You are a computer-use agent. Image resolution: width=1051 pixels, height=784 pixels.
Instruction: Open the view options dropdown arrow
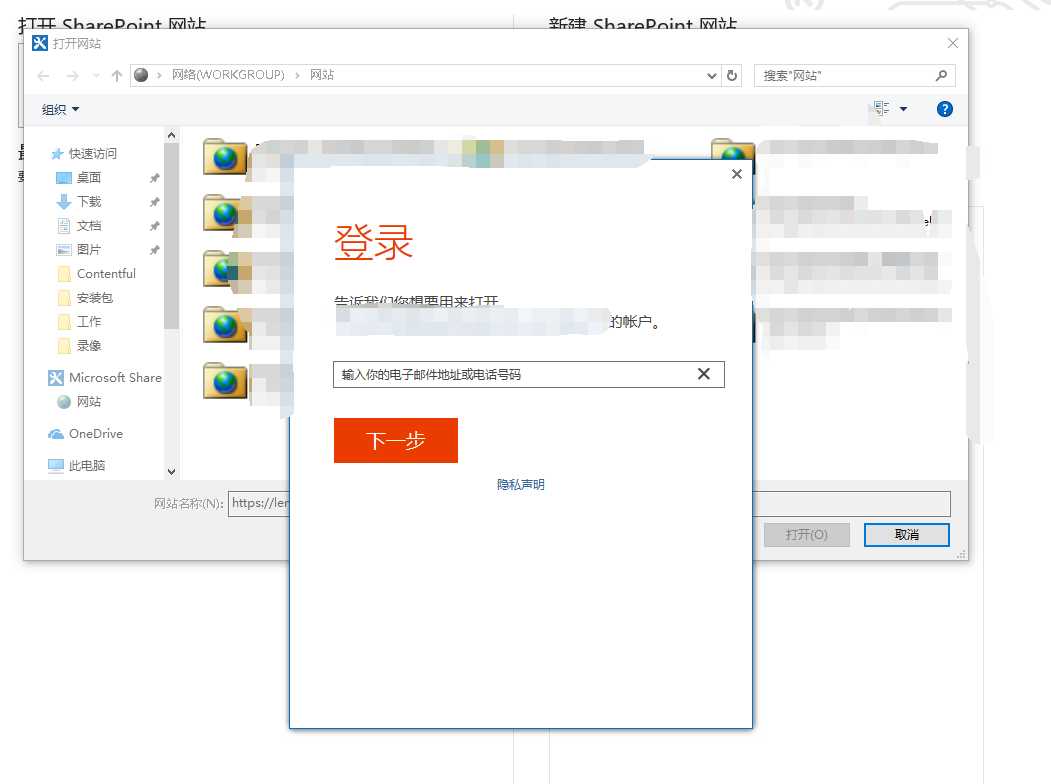click(904, 109)
